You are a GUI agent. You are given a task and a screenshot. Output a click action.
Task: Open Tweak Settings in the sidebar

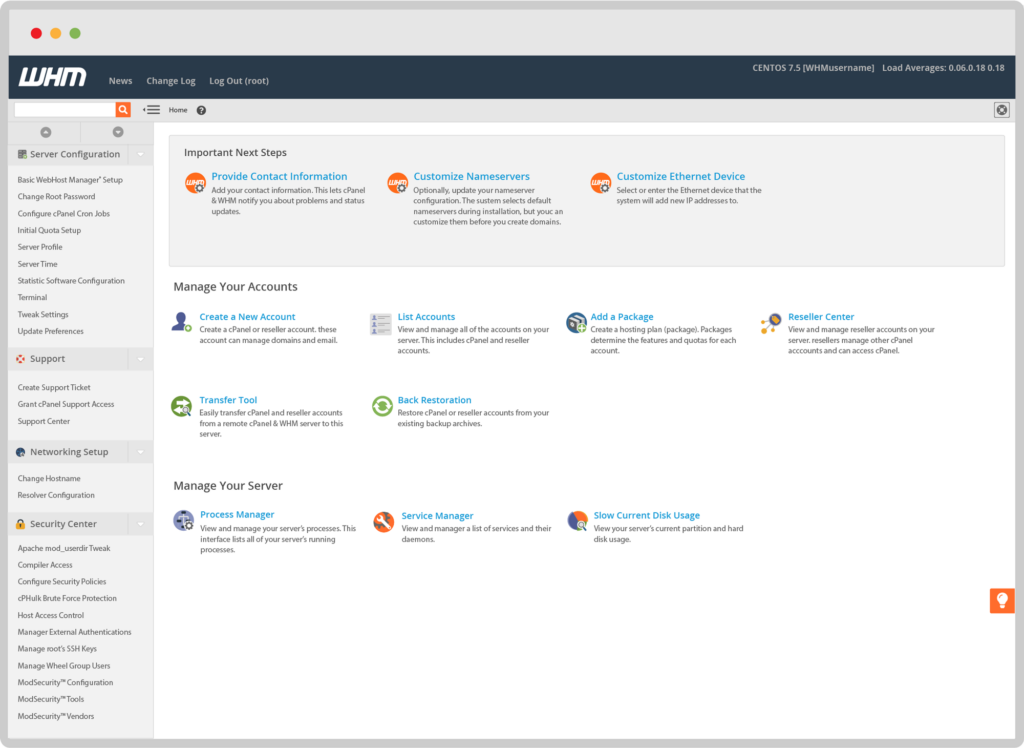(x=43, y=315)
